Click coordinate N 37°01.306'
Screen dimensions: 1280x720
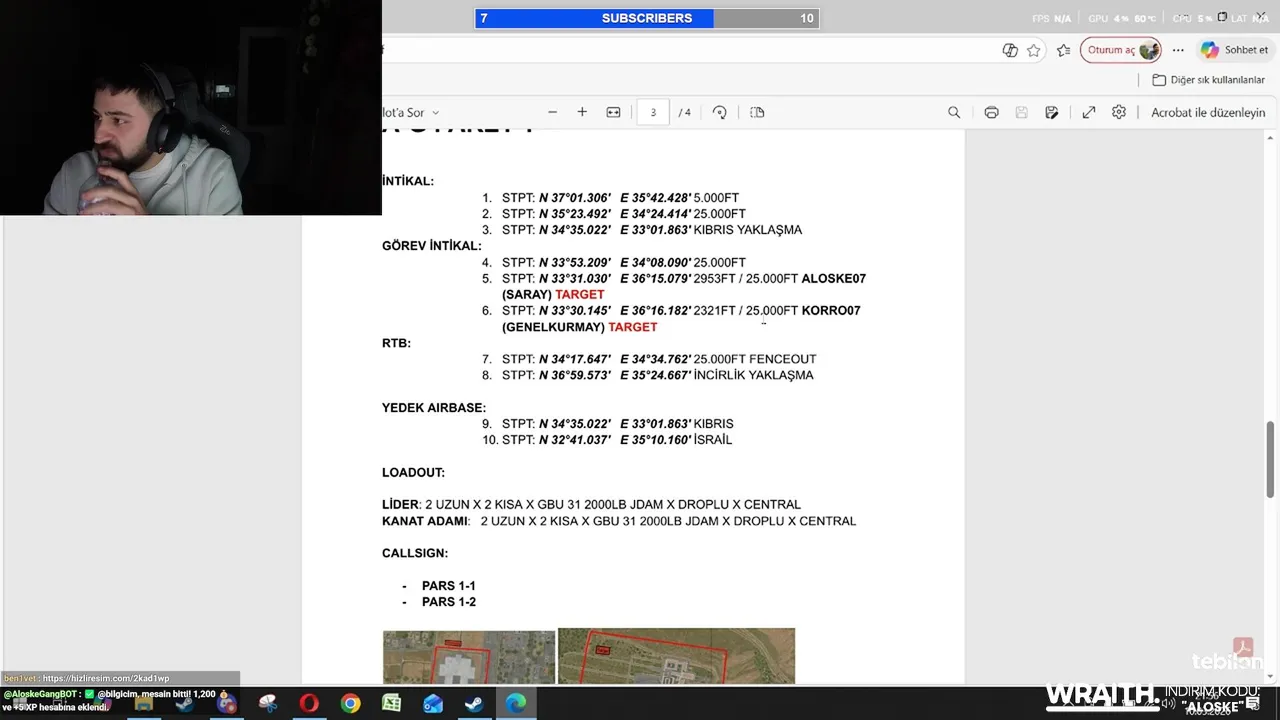pyautogui.click(x=575, y=198)
